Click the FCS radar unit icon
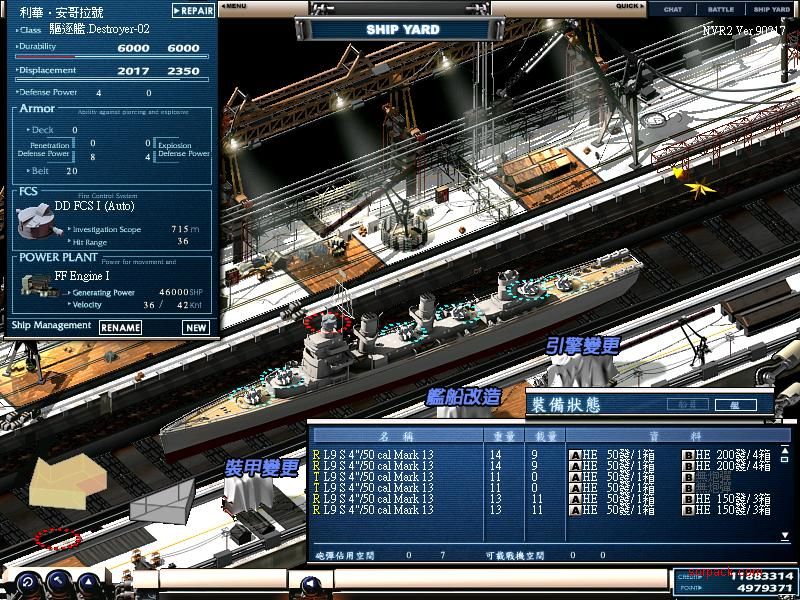Image resolution: width=800 pixels, height=600 pixels. (x=35, y=220)
